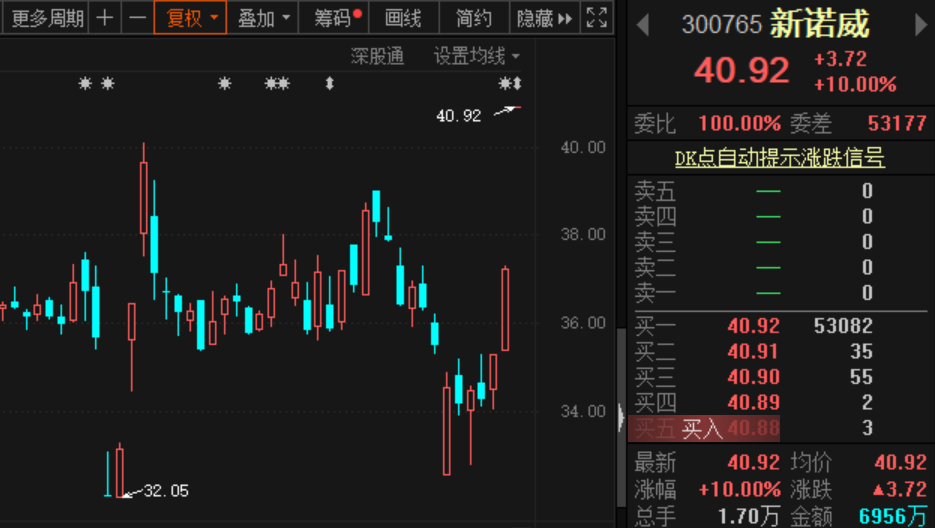Click 隐藏 to hide side panel
This screenshot has width=935, height=528.
click(x=544, y=18)
